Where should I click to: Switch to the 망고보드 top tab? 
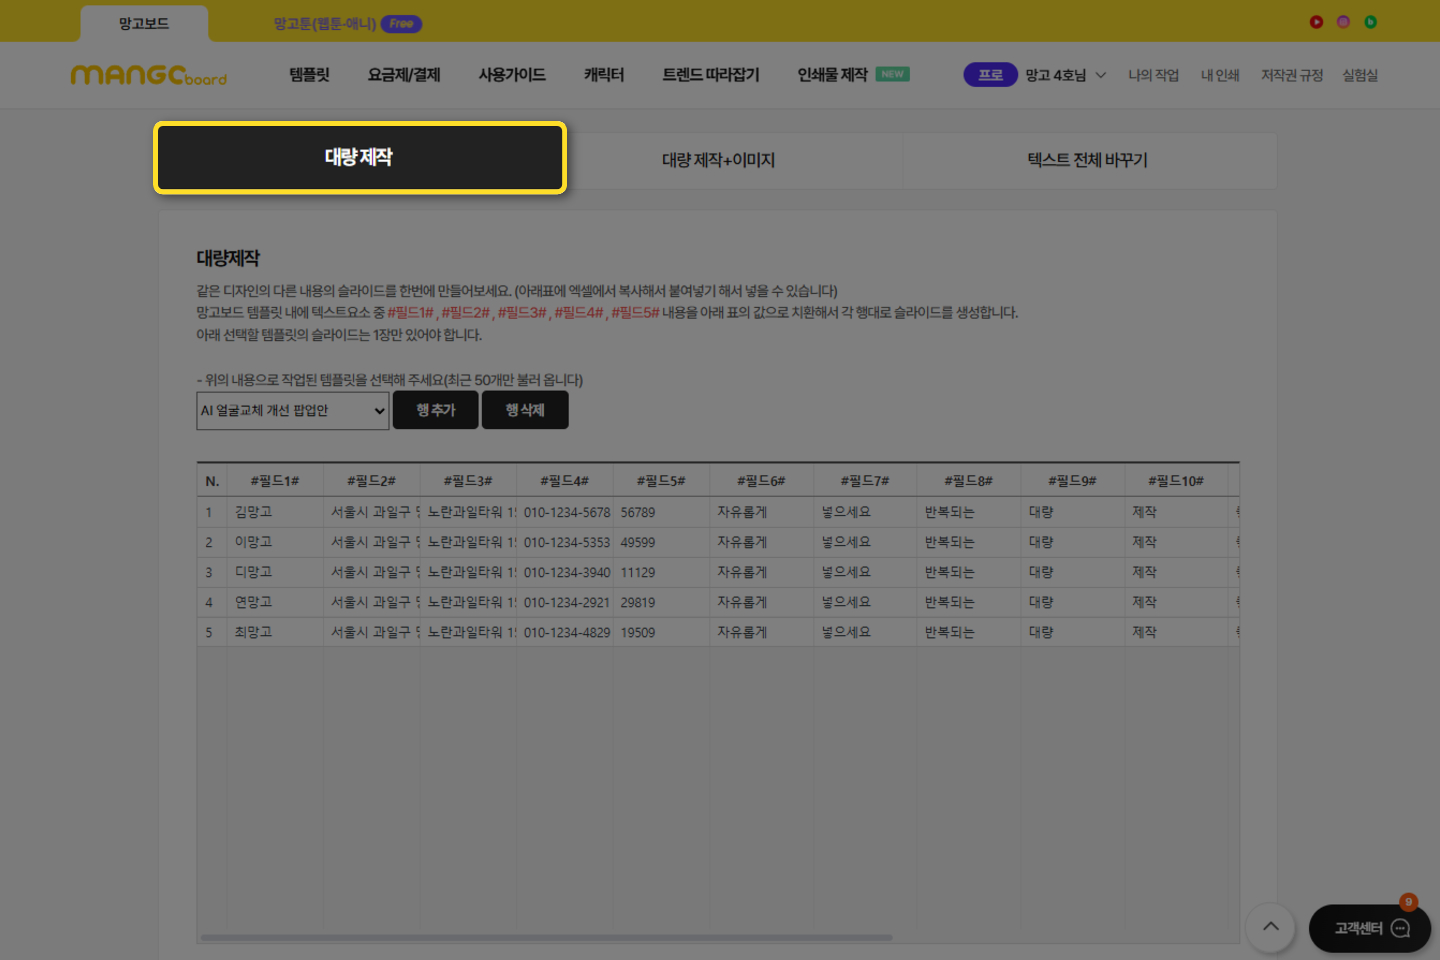pyautogui.click(x=144, y=23)
